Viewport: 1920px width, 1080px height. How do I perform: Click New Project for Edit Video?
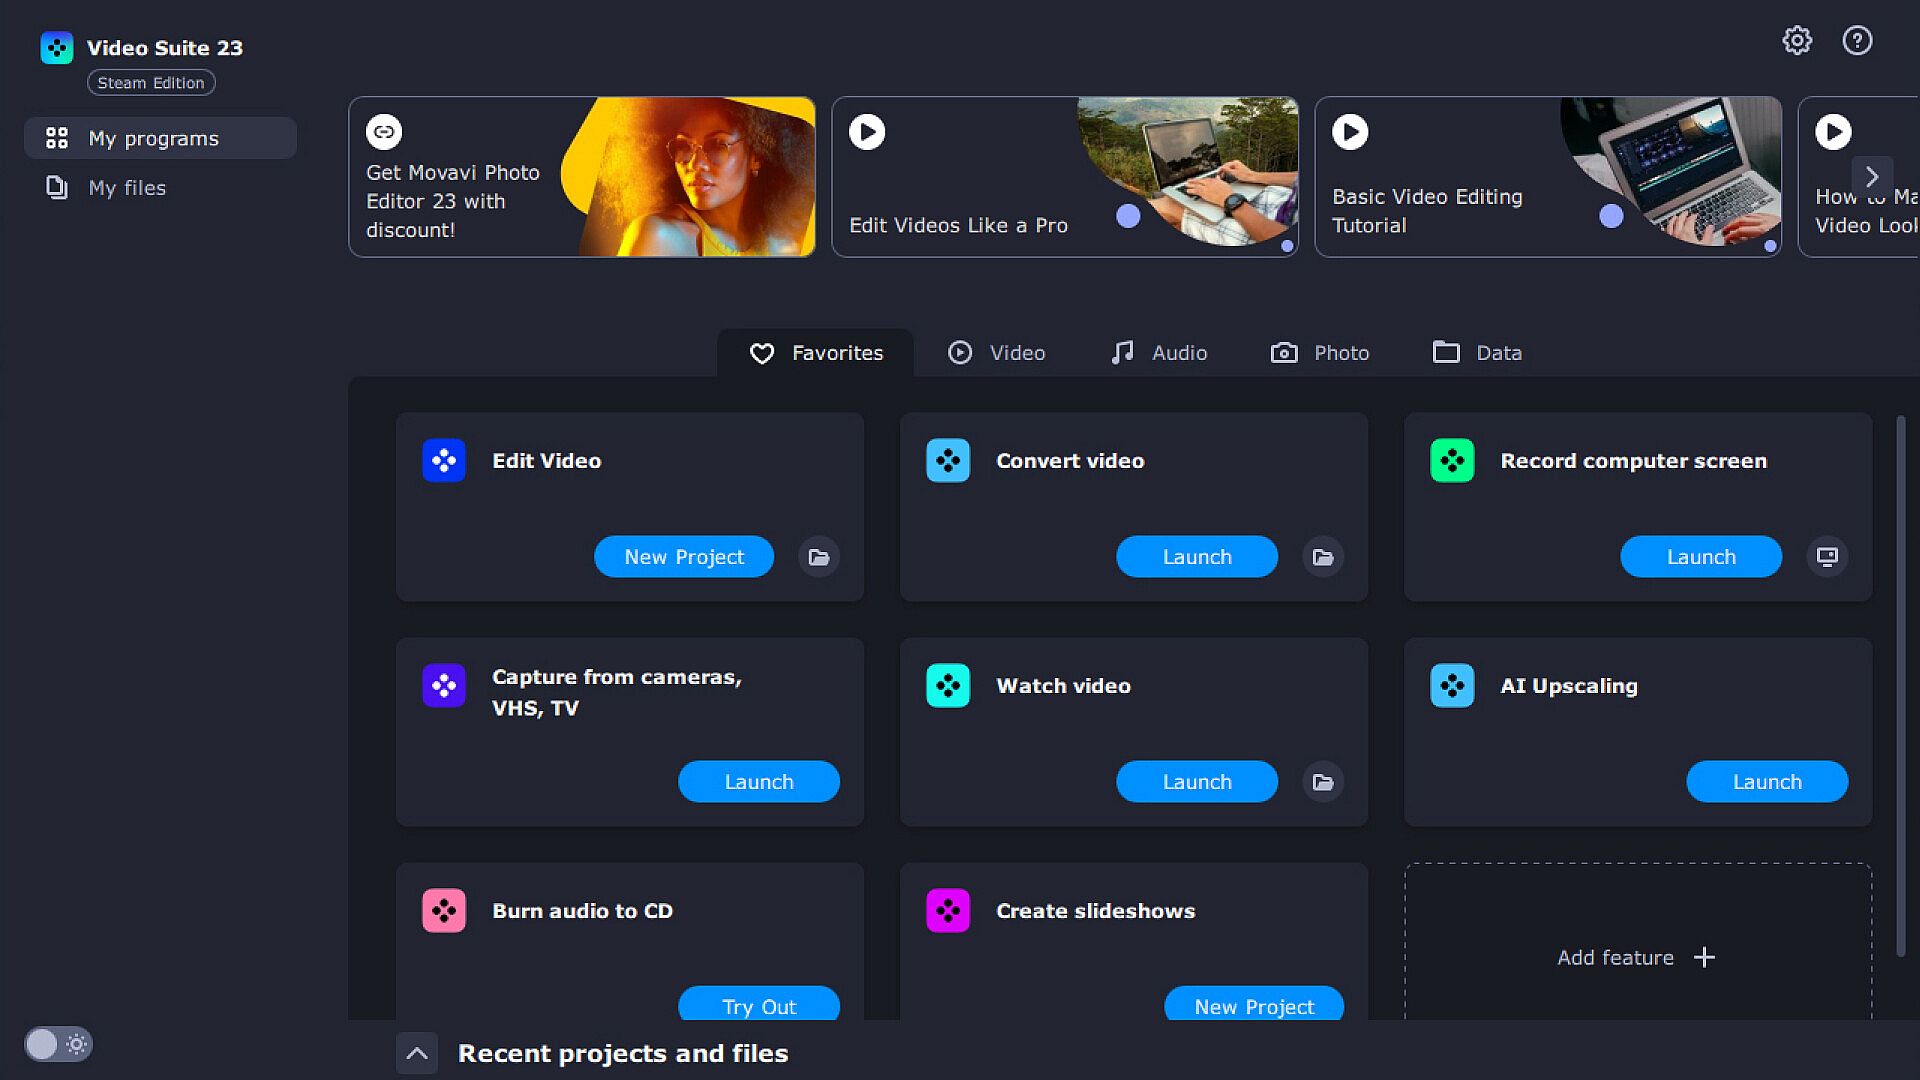tap(684, 557)
